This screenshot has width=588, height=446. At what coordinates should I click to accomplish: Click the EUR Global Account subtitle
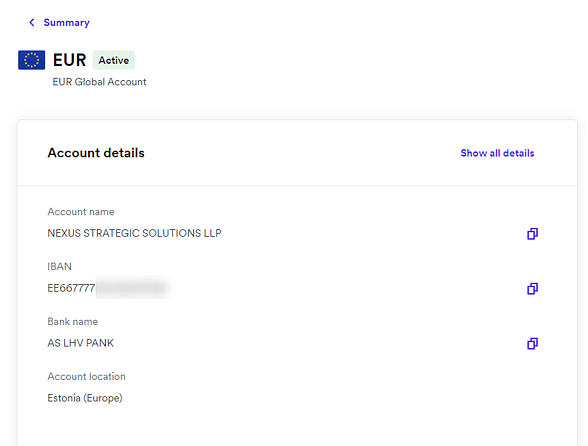[x=99, y=82]
